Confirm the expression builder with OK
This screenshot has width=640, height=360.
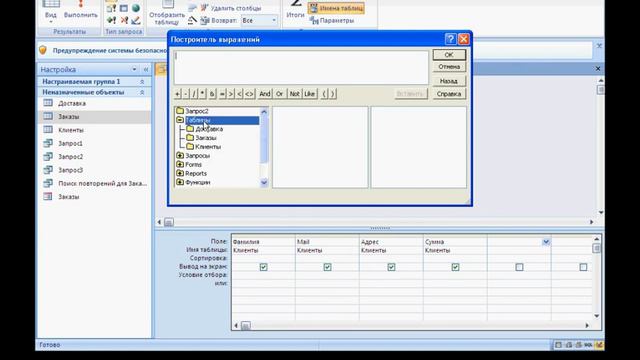click(x=449, y=55)
